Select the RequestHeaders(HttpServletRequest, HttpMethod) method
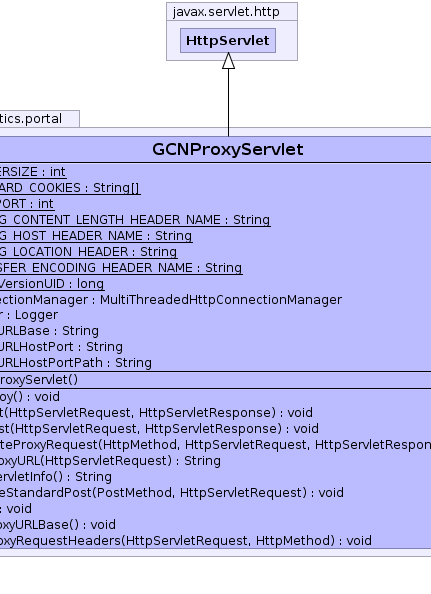Viewport: 431px width, 594px height. (x=186, y=540)
